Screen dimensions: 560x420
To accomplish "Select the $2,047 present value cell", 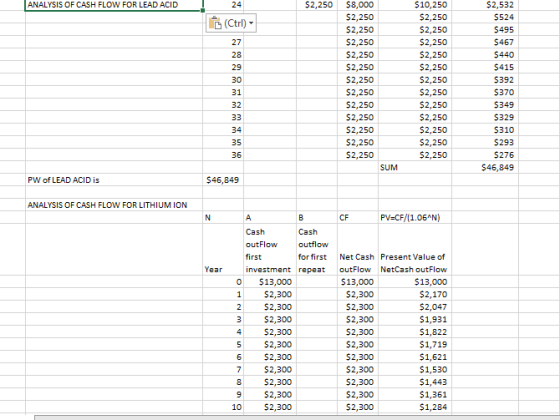I will coord(415,307).
